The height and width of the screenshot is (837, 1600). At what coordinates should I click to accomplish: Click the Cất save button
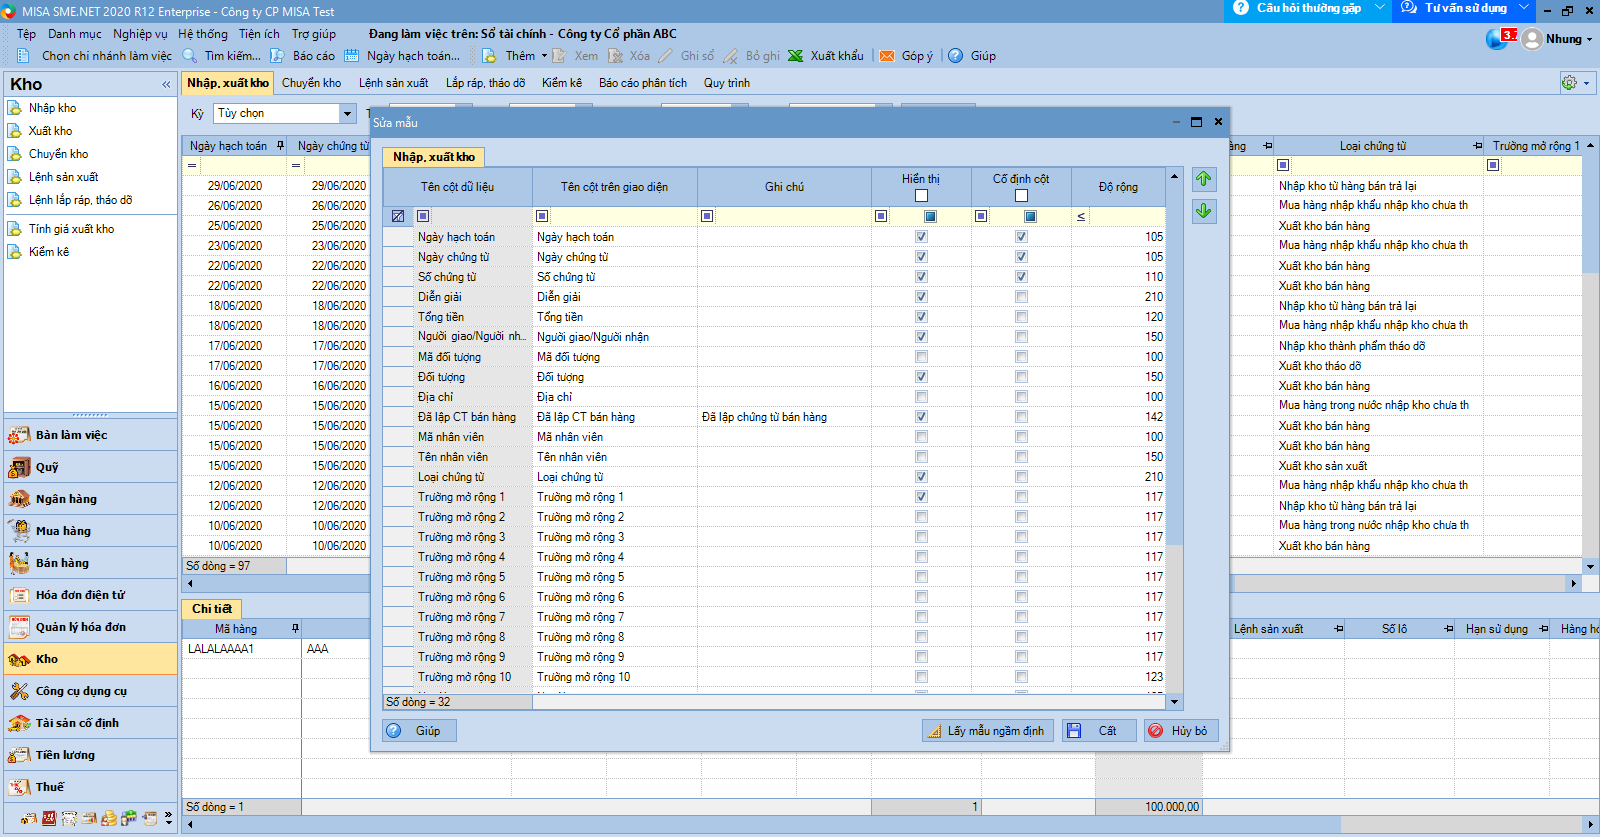point(1098,731)
